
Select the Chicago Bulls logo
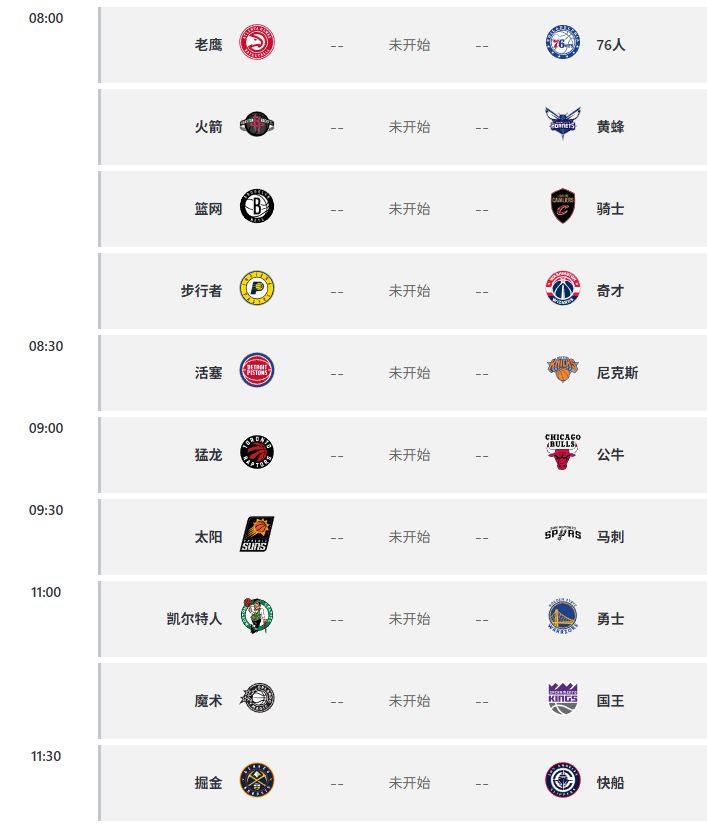pyautogui.click(x=562, y=453)
